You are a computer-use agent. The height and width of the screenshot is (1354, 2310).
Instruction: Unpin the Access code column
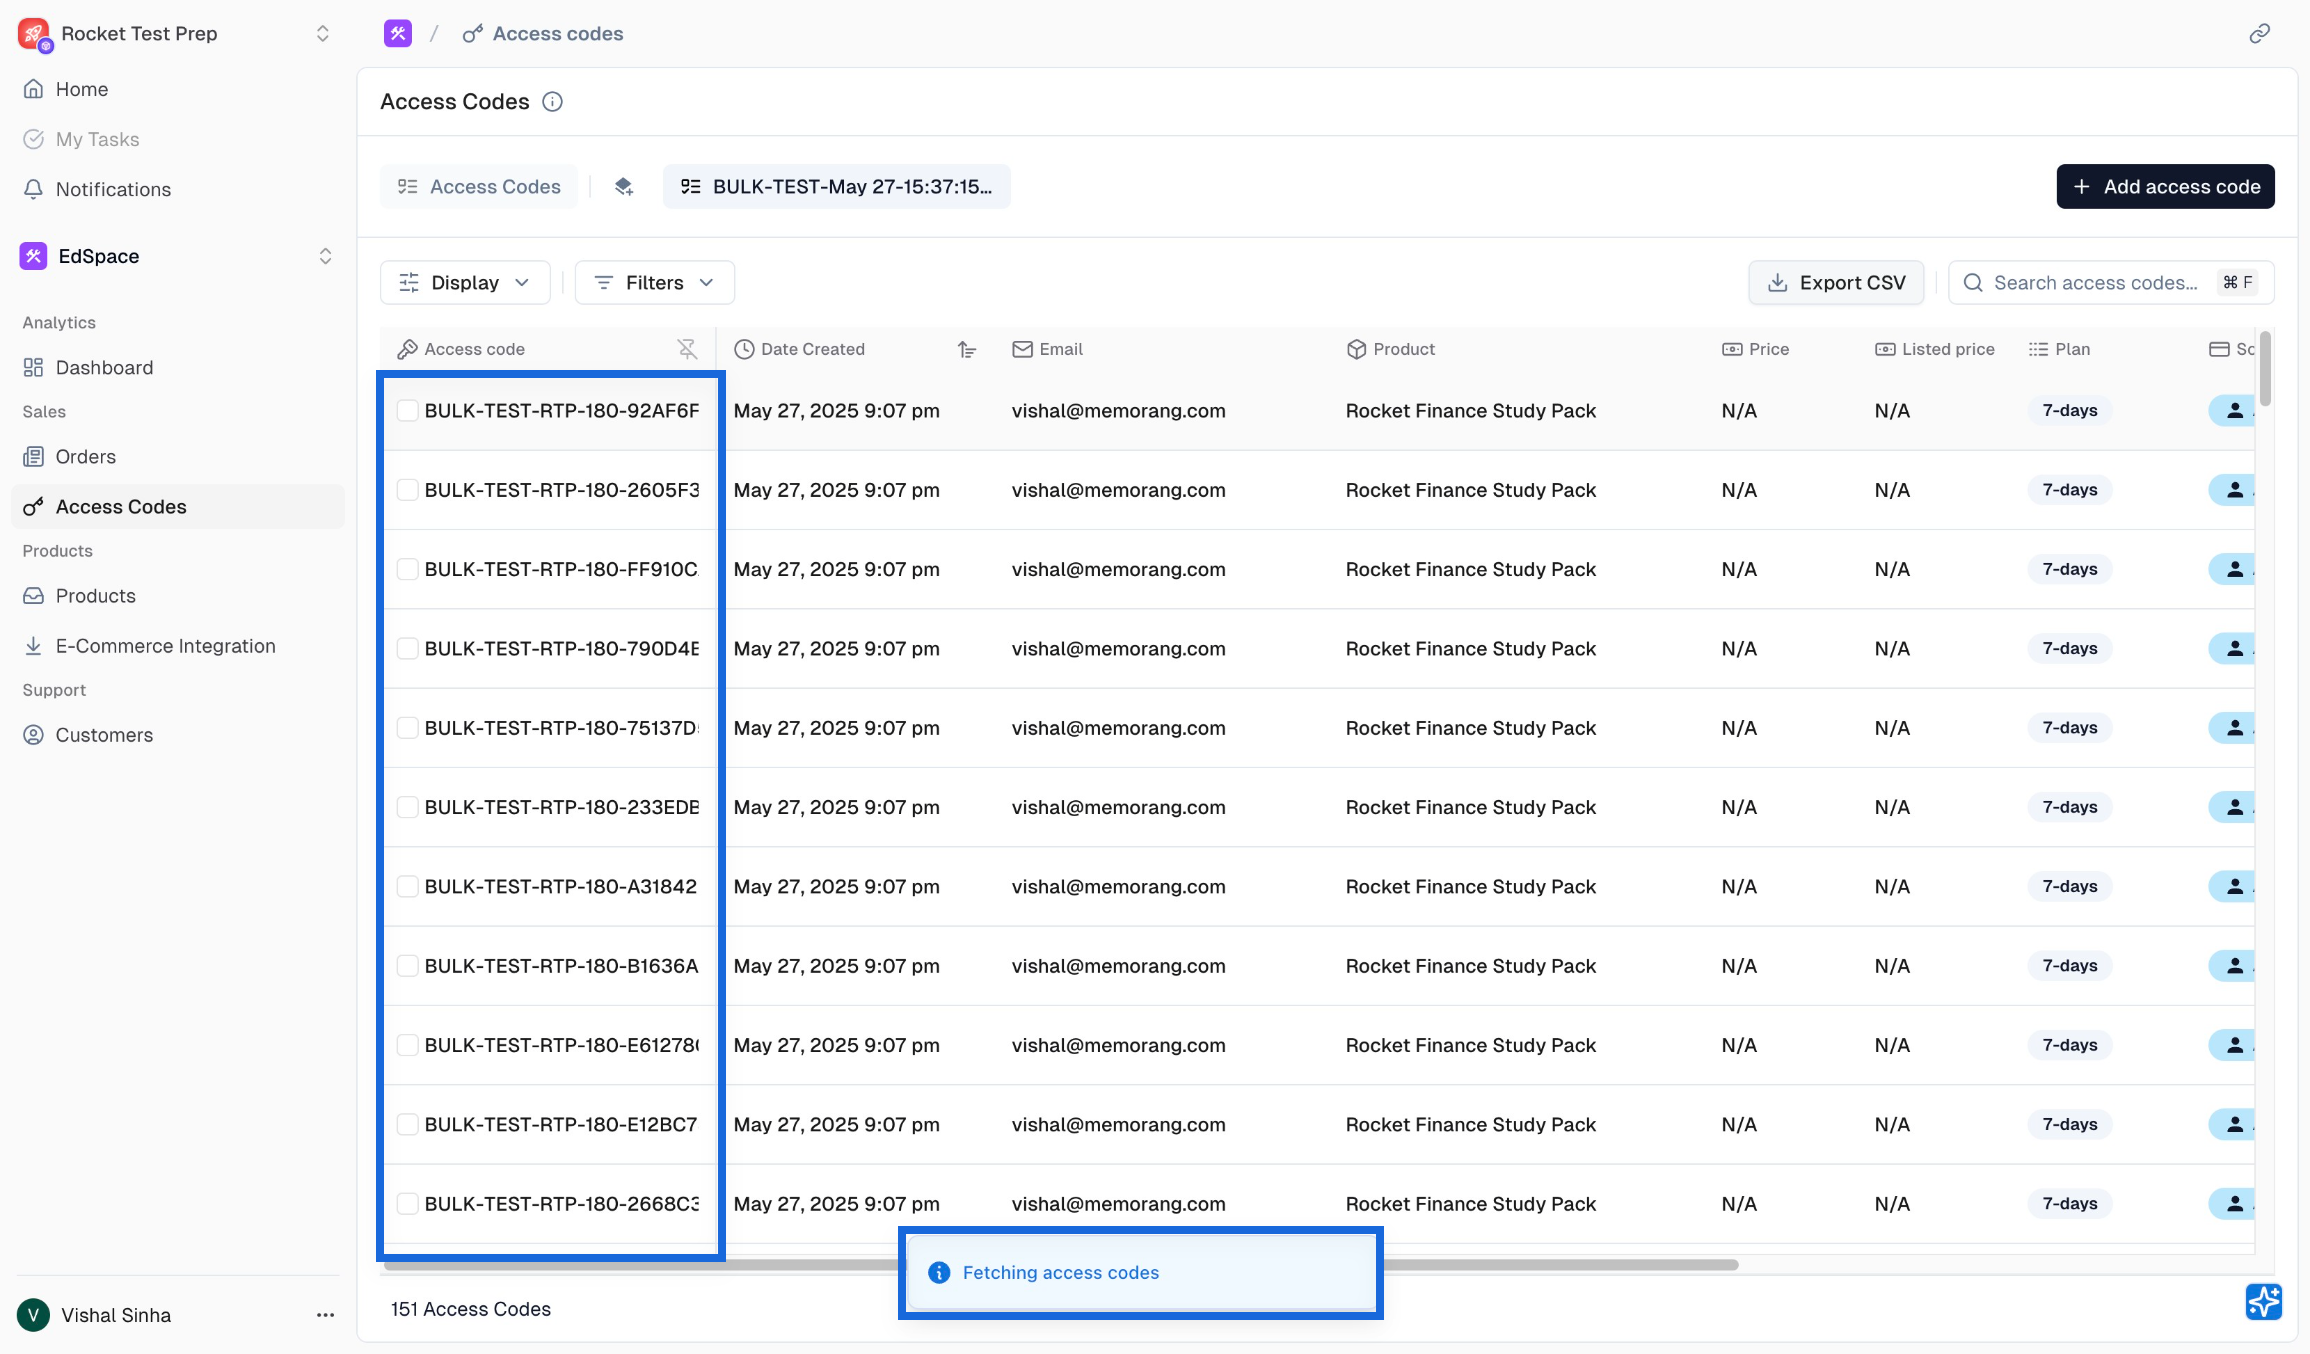687,349
